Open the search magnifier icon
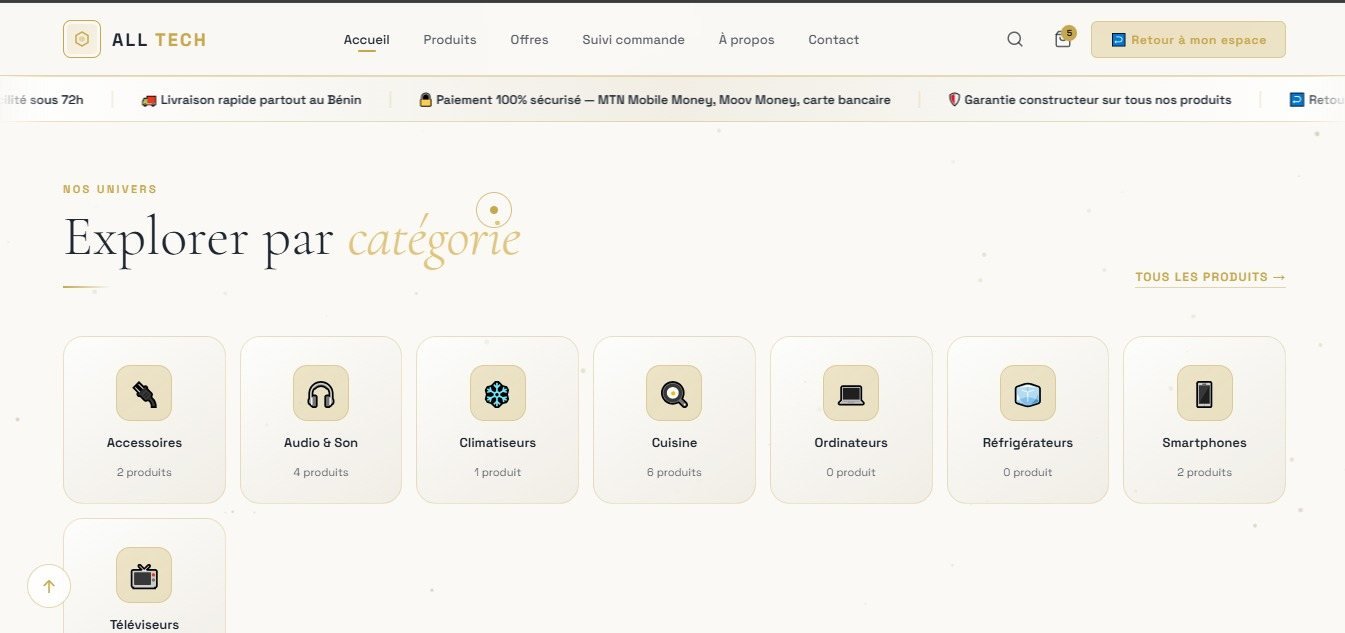 pyautogui.click(x=1015, y=40)
